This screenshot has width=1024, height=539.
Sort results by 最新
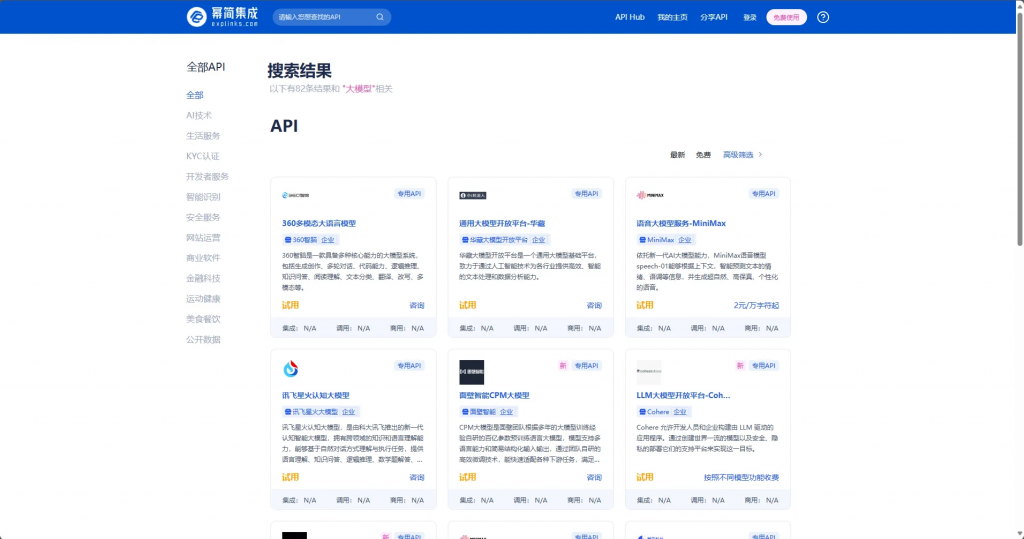tap(677, 155)
